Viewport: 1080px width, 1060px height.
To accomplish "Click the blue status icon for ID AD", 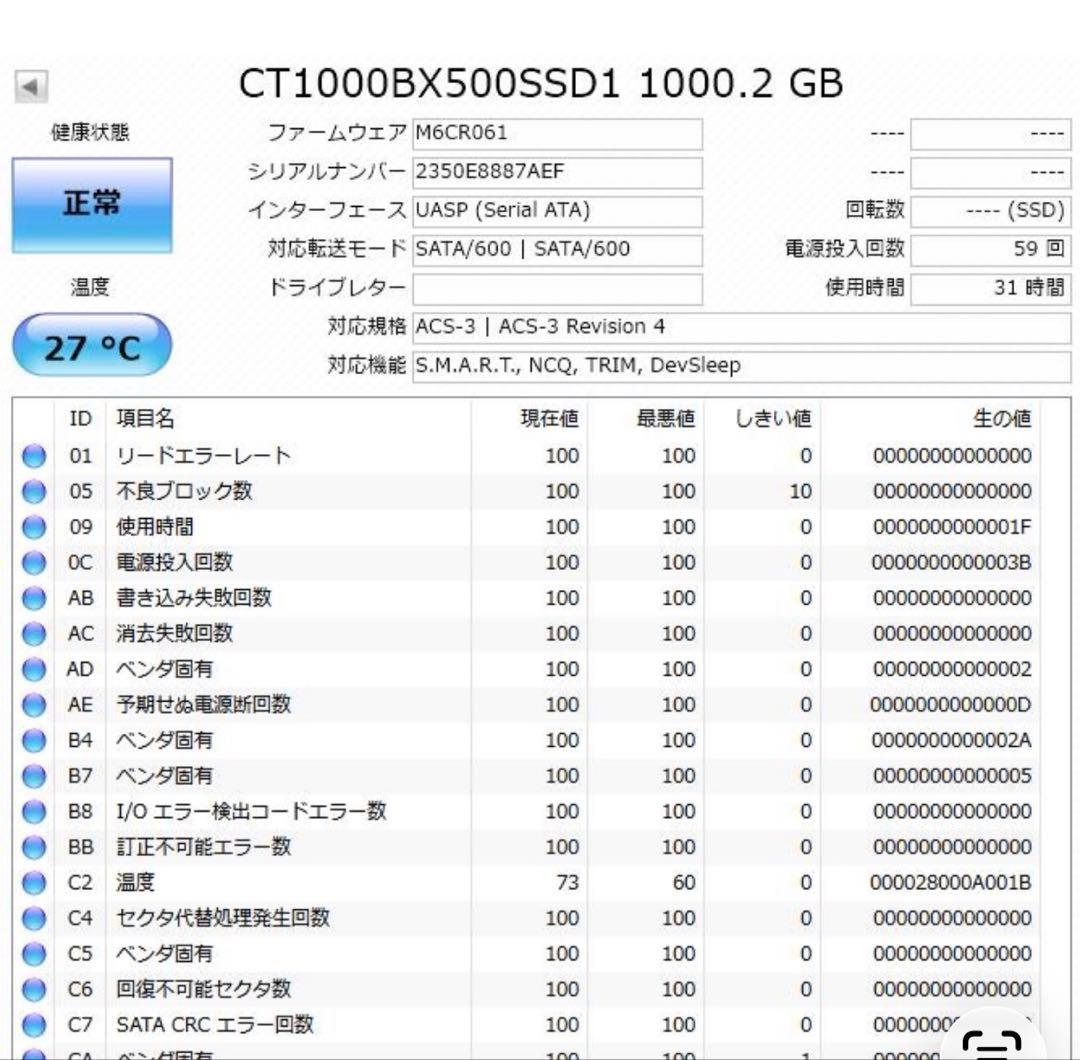I will (x=34, y=669).
